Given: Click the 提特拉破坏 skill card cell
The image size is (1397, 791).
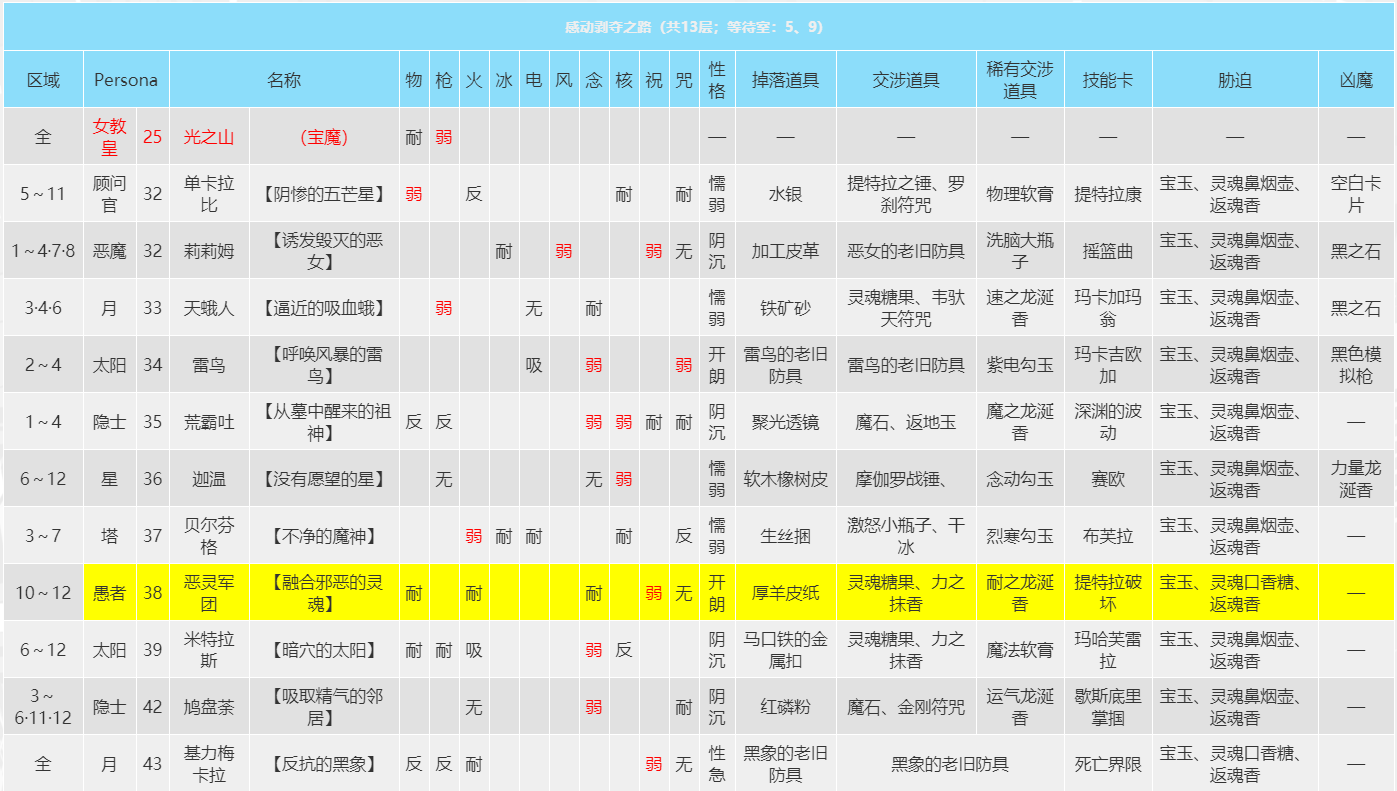Looking at the screenshot, I should 1108,593.
